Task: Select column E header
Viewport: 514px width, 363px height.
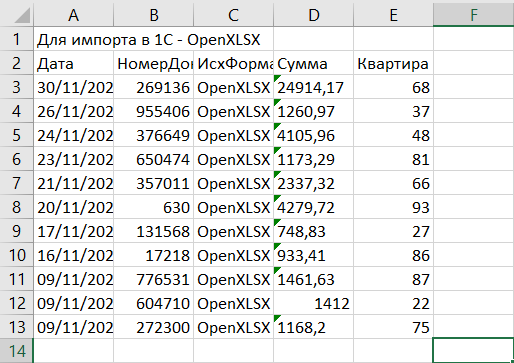Action: click(x=393, y=15)
